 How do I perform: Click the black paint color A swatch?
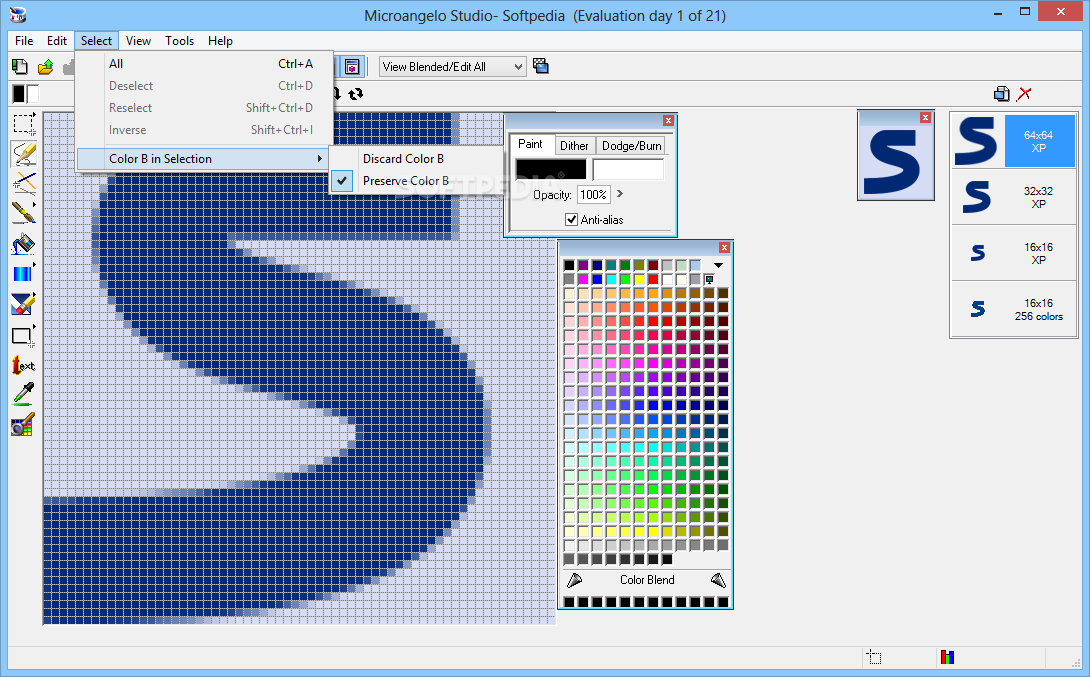point(551,170)
